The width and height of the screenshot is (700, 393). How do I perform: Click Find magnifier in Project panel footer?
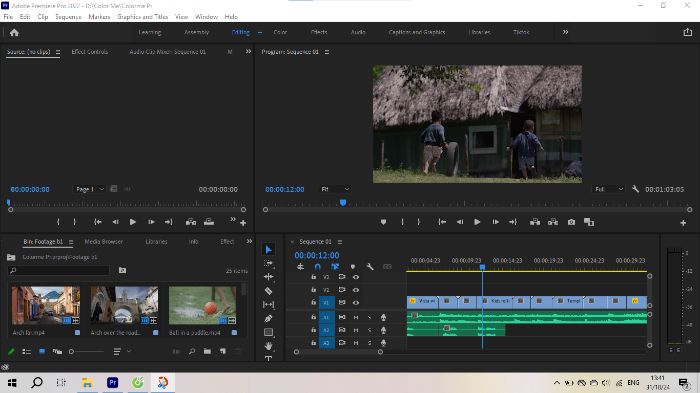(x=192, y=351)
